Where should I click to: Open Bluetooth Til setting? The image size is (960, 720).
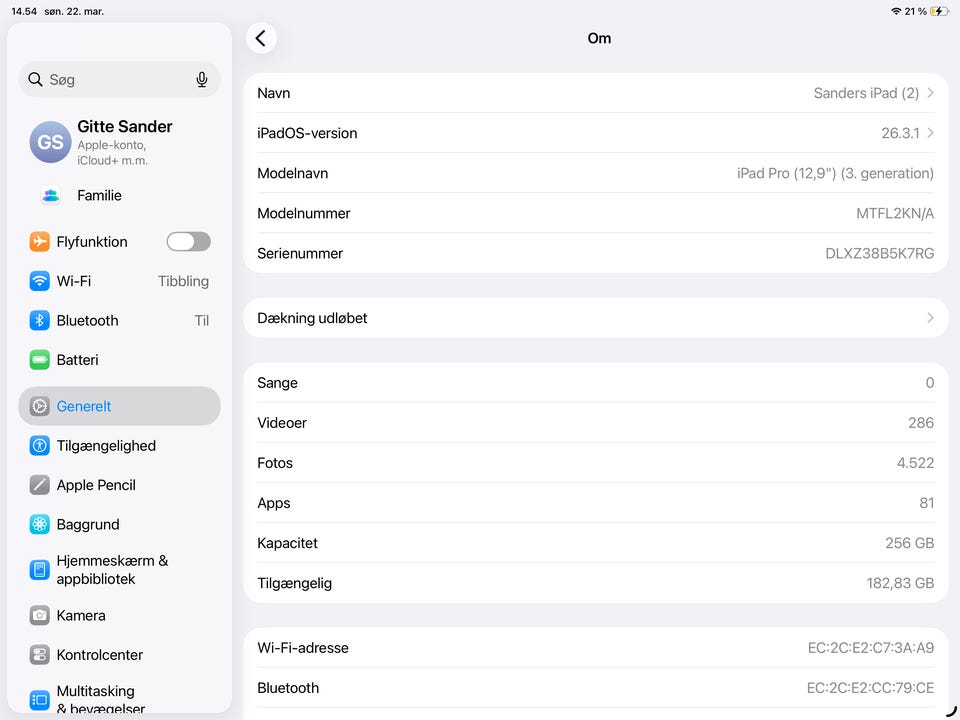tap(119, 320)
